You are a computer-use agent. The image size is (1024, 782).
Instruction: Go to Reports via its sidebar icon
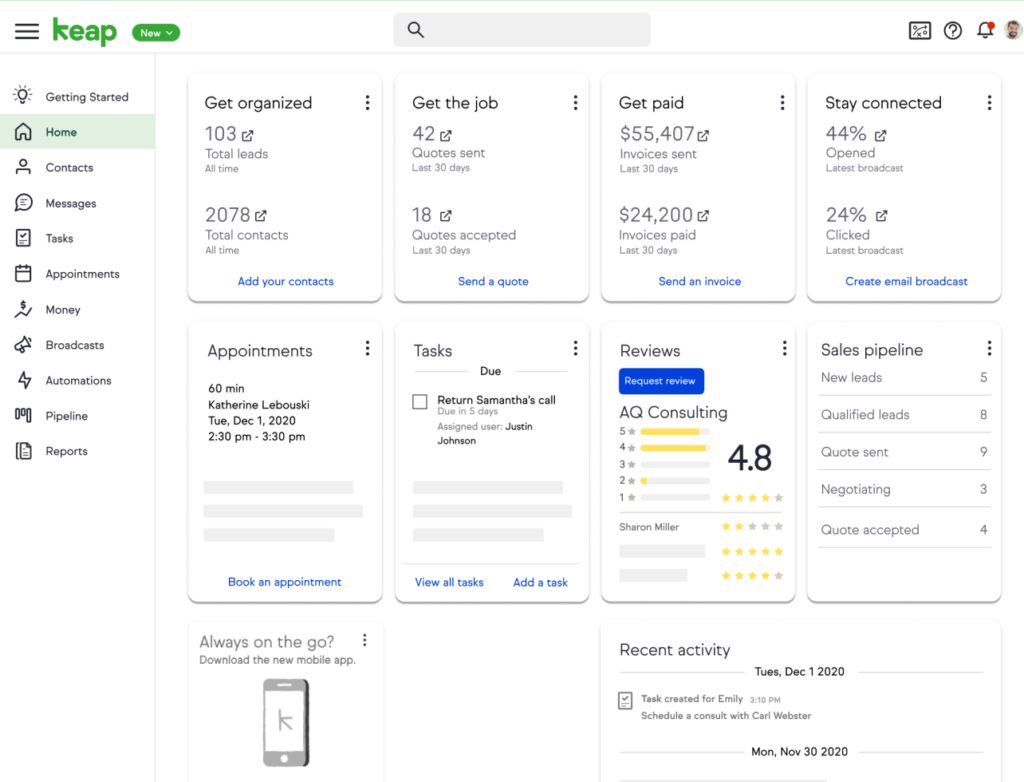coord(26,451)
